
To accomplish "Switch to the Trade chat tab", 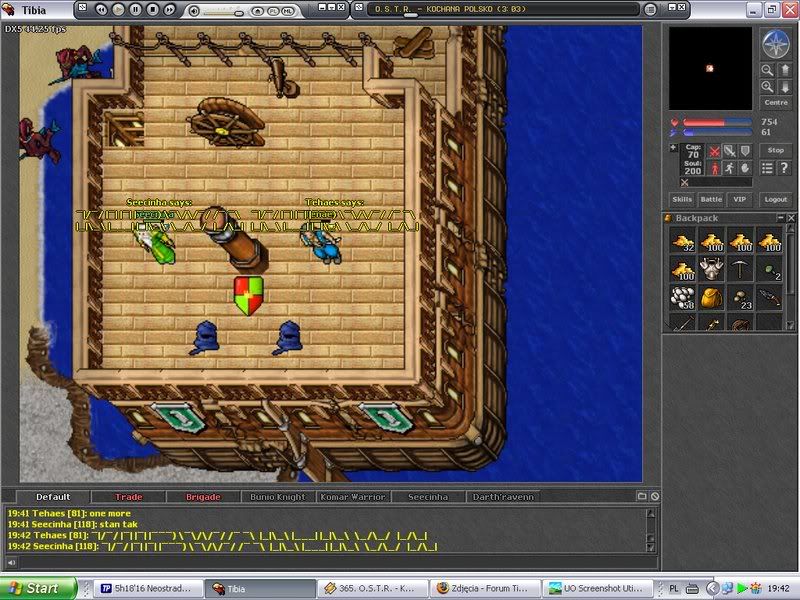I will point(128,497).
